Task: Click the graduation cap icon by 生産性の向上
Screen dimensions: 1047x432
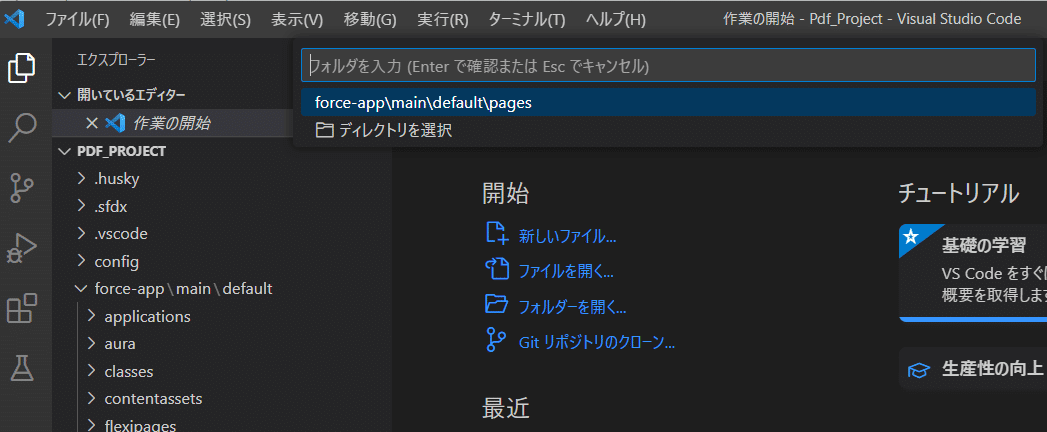Action: tap(920, 369)
